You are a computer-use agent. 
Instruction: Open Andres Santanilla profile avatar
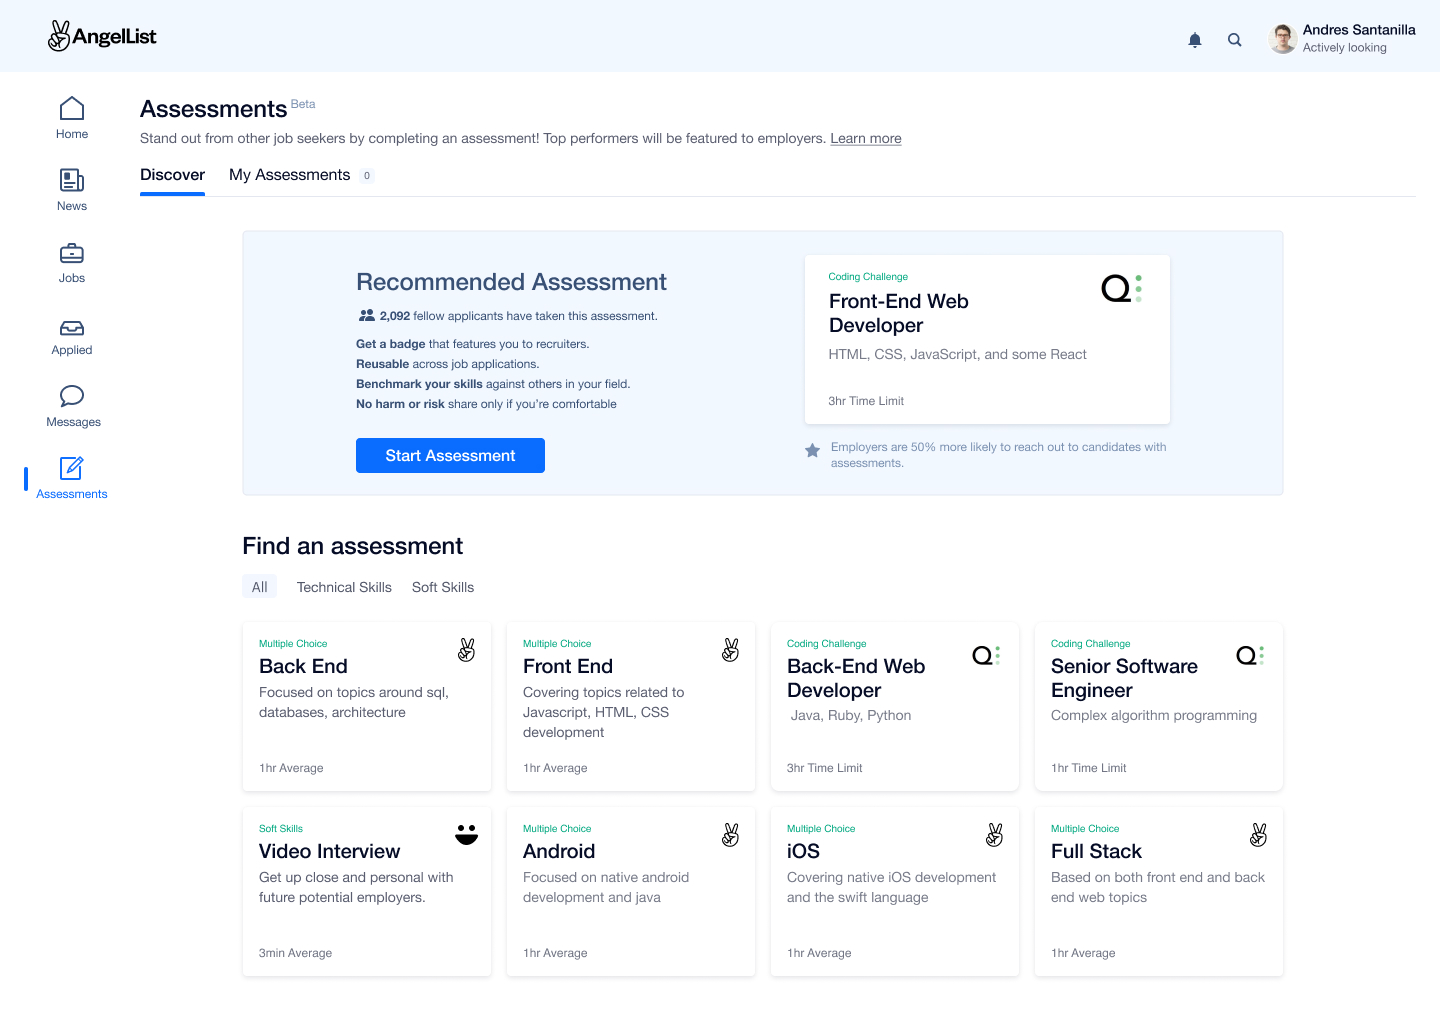click(1283, 39)
